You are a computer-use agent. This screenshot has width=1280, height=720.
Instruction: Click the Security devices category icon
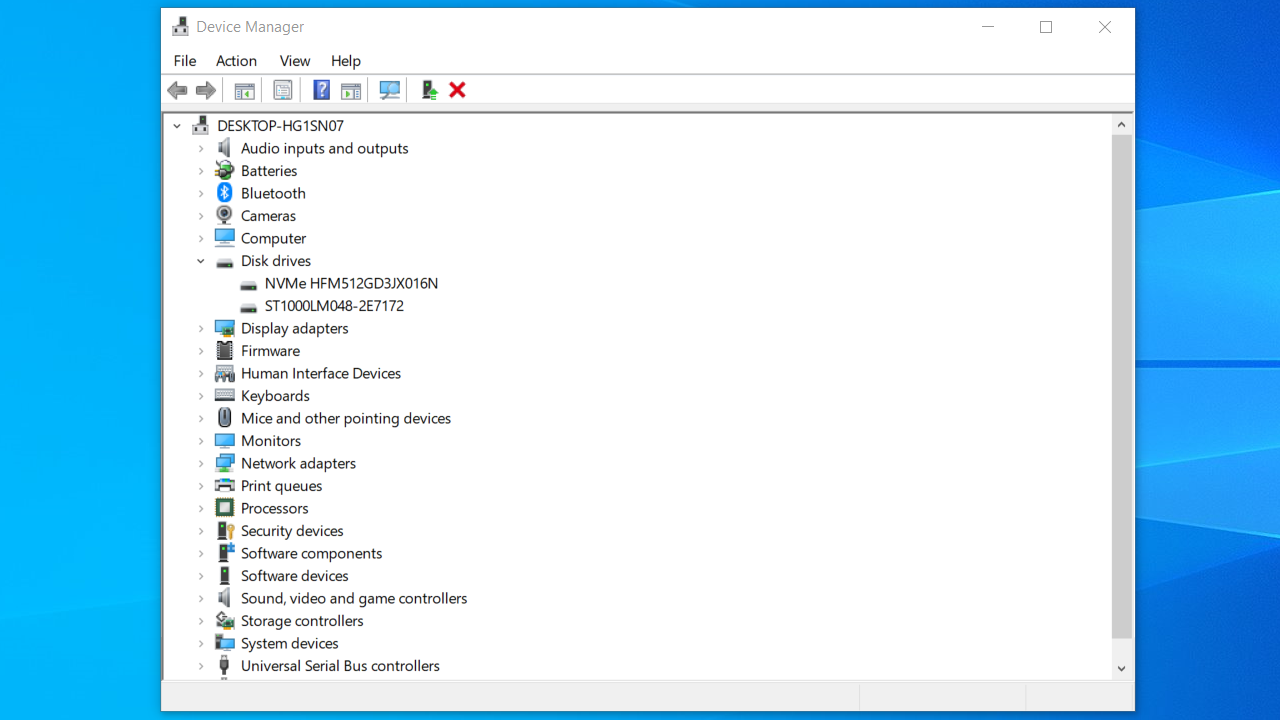[225, 531]
